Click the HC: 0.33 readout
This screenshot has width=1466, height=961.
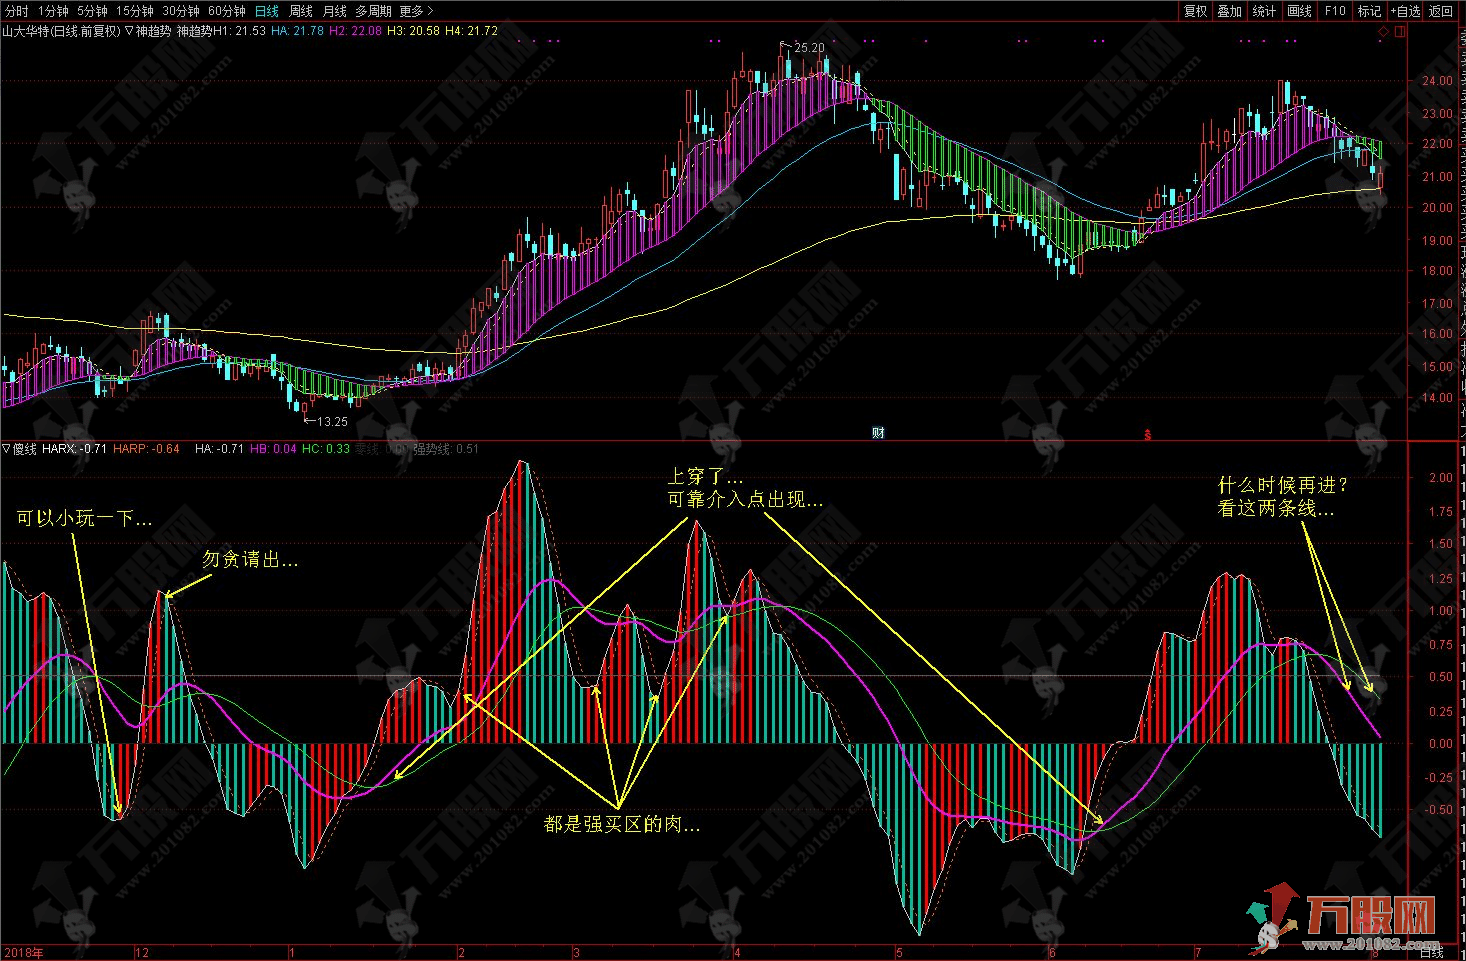point(326,449)
